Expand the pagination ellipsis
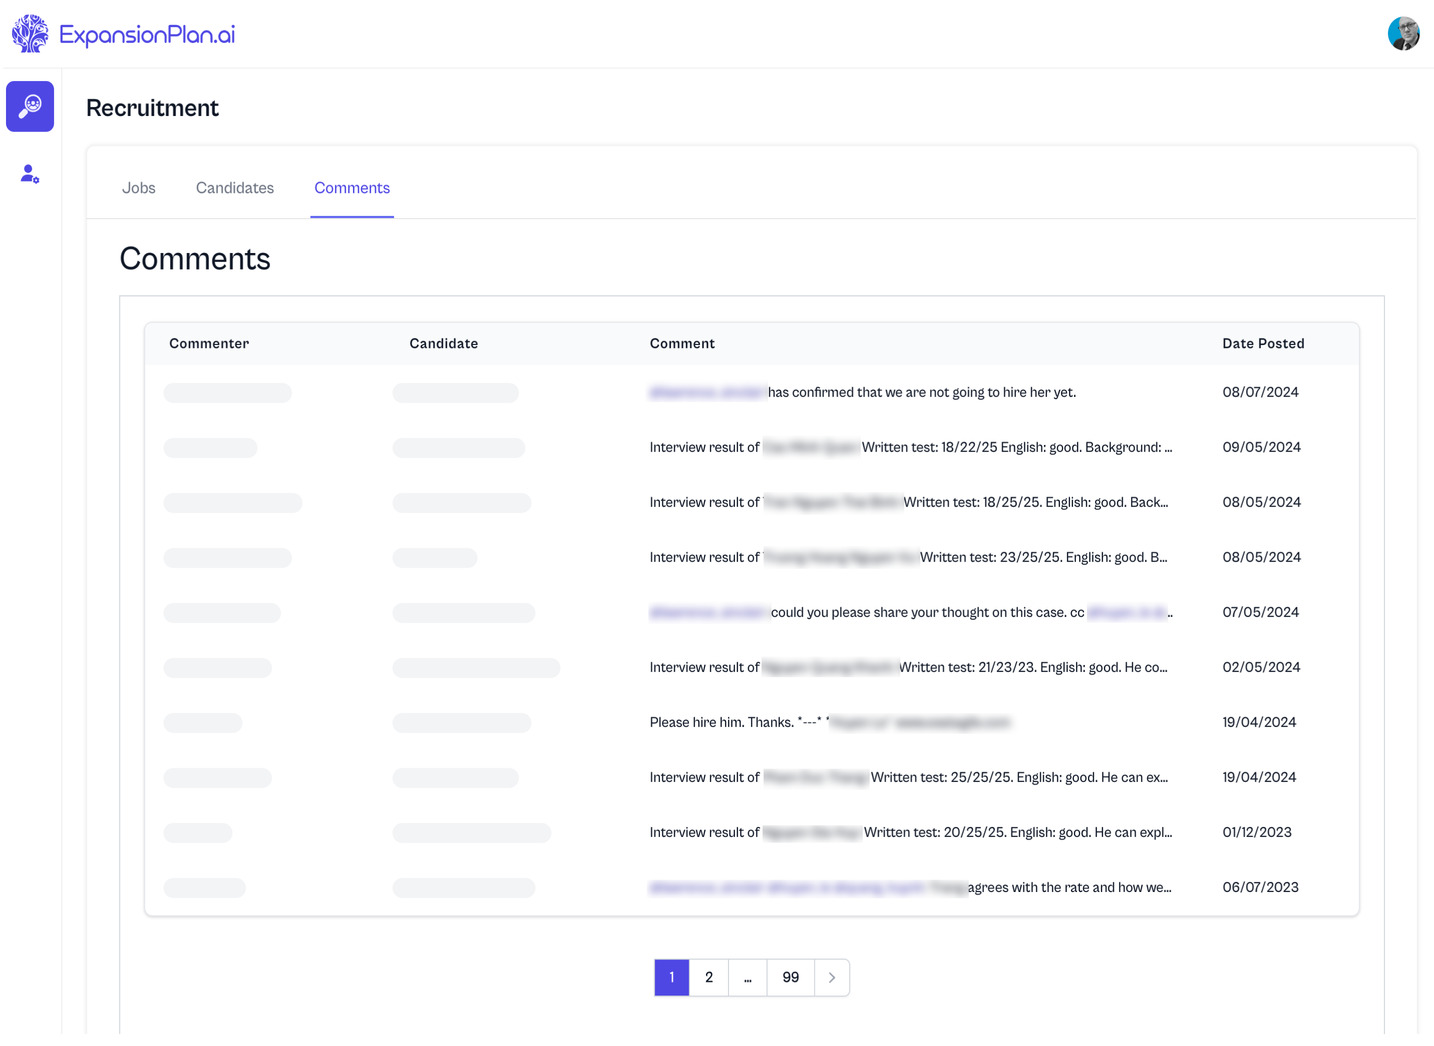Image resolution: width=1434 pixels, height=1046 pixels. (748, 978)
